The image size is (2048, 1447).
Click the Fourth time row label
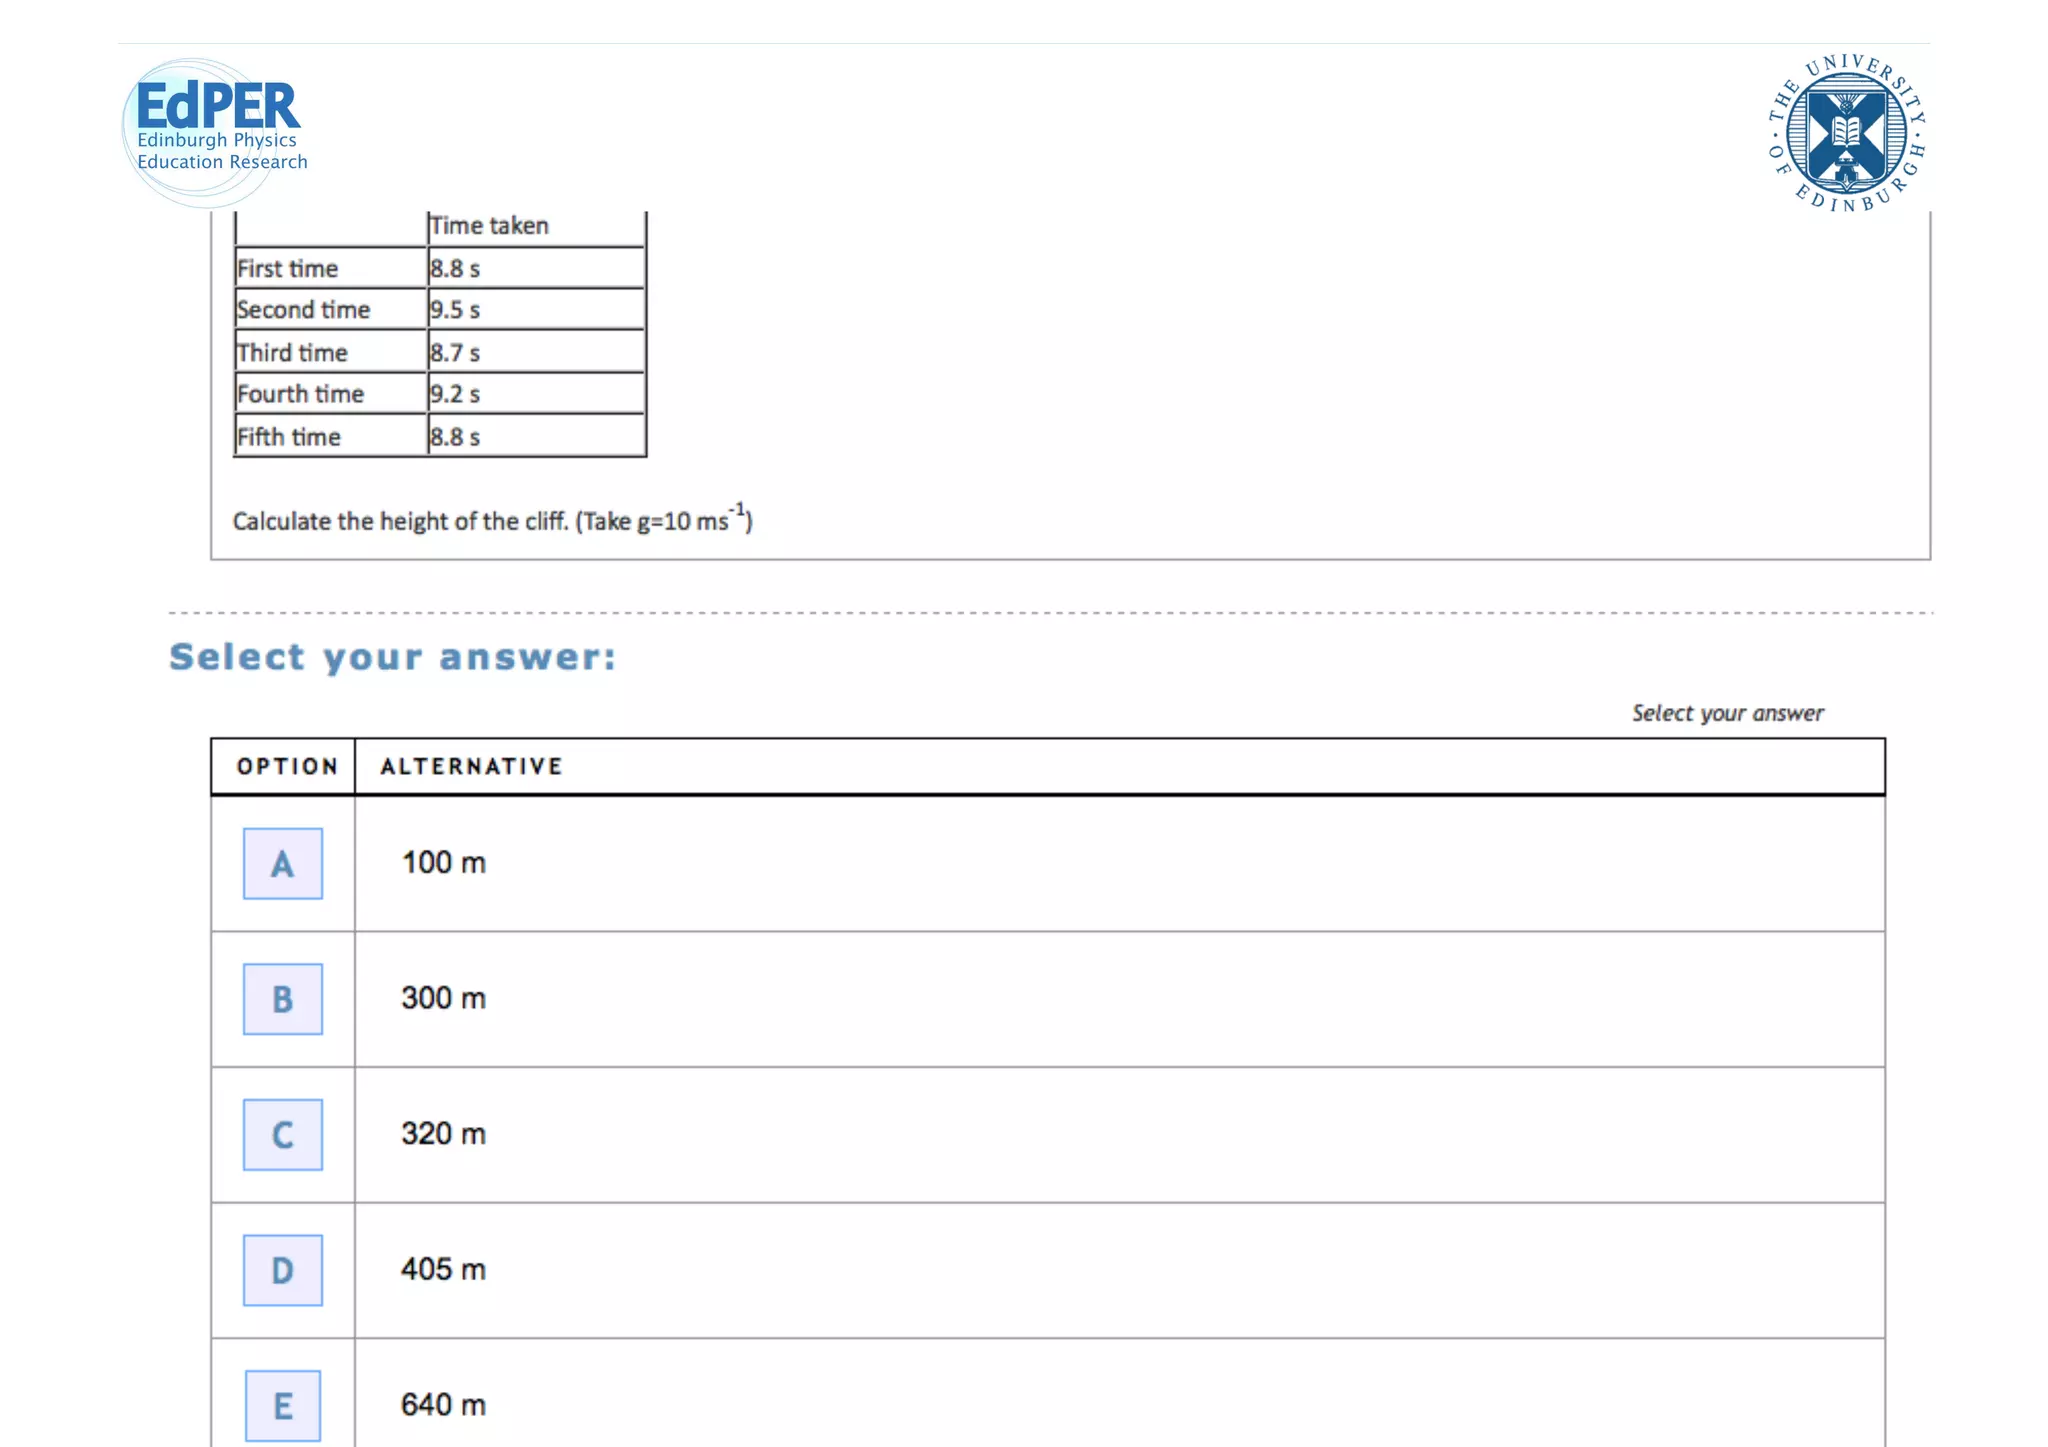tap(300, 394)
